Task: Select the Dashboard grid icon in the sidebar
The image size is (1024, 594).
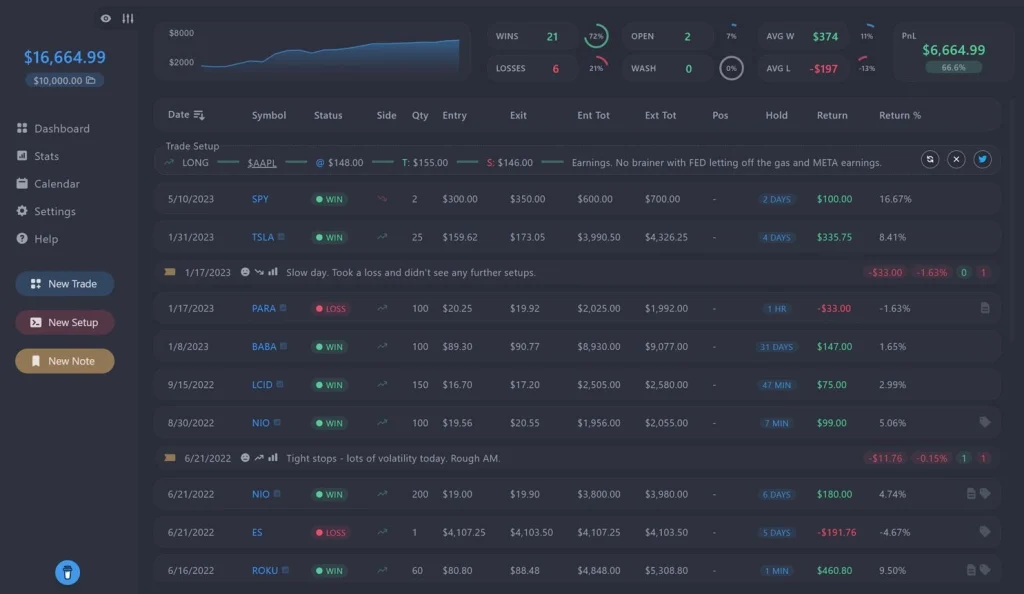Action: tap(23, 128)
